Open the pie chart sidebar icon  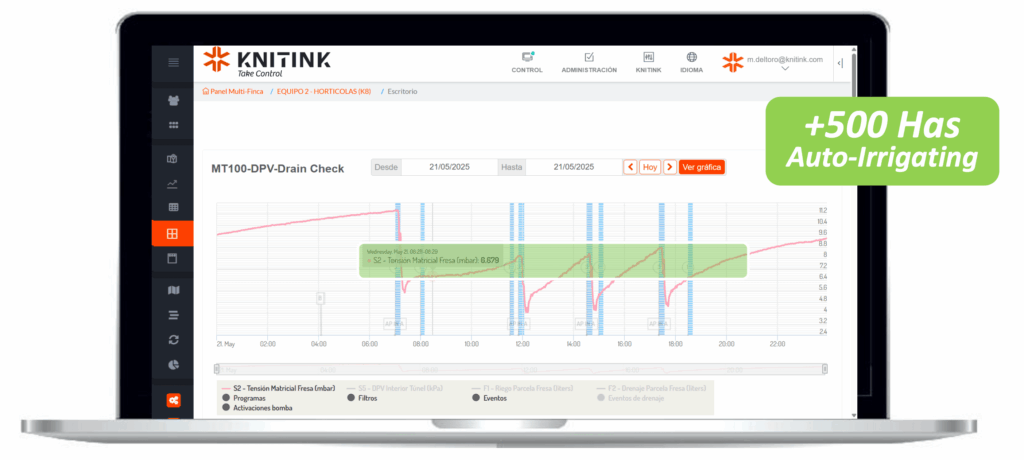[173, 365]
